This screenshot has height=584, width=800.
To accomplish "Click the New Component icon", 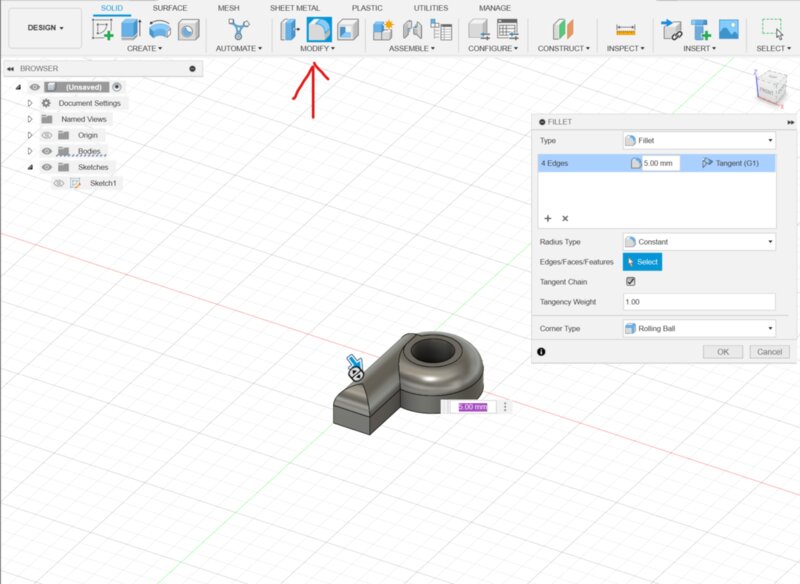I will [x=383, y=30].
